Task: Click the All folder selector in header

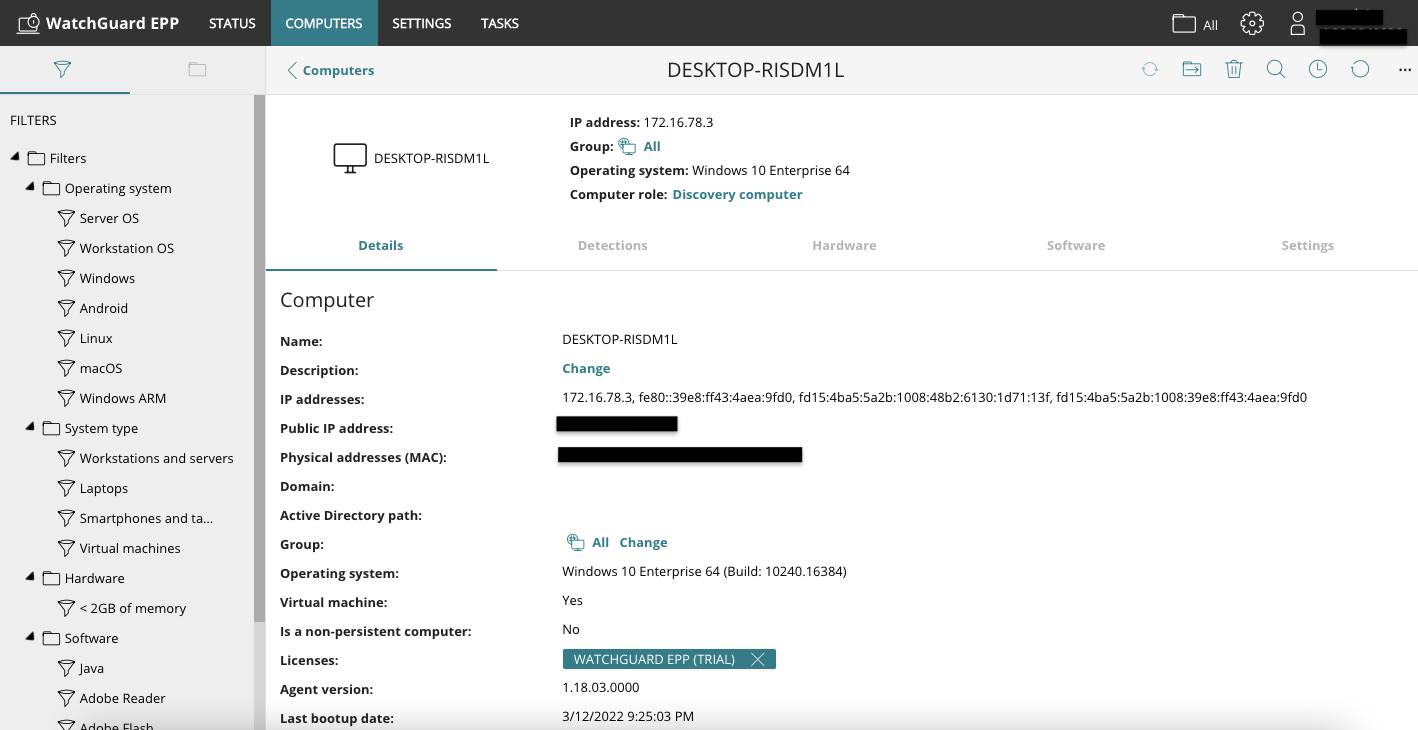Action: tap(1195, 23)
